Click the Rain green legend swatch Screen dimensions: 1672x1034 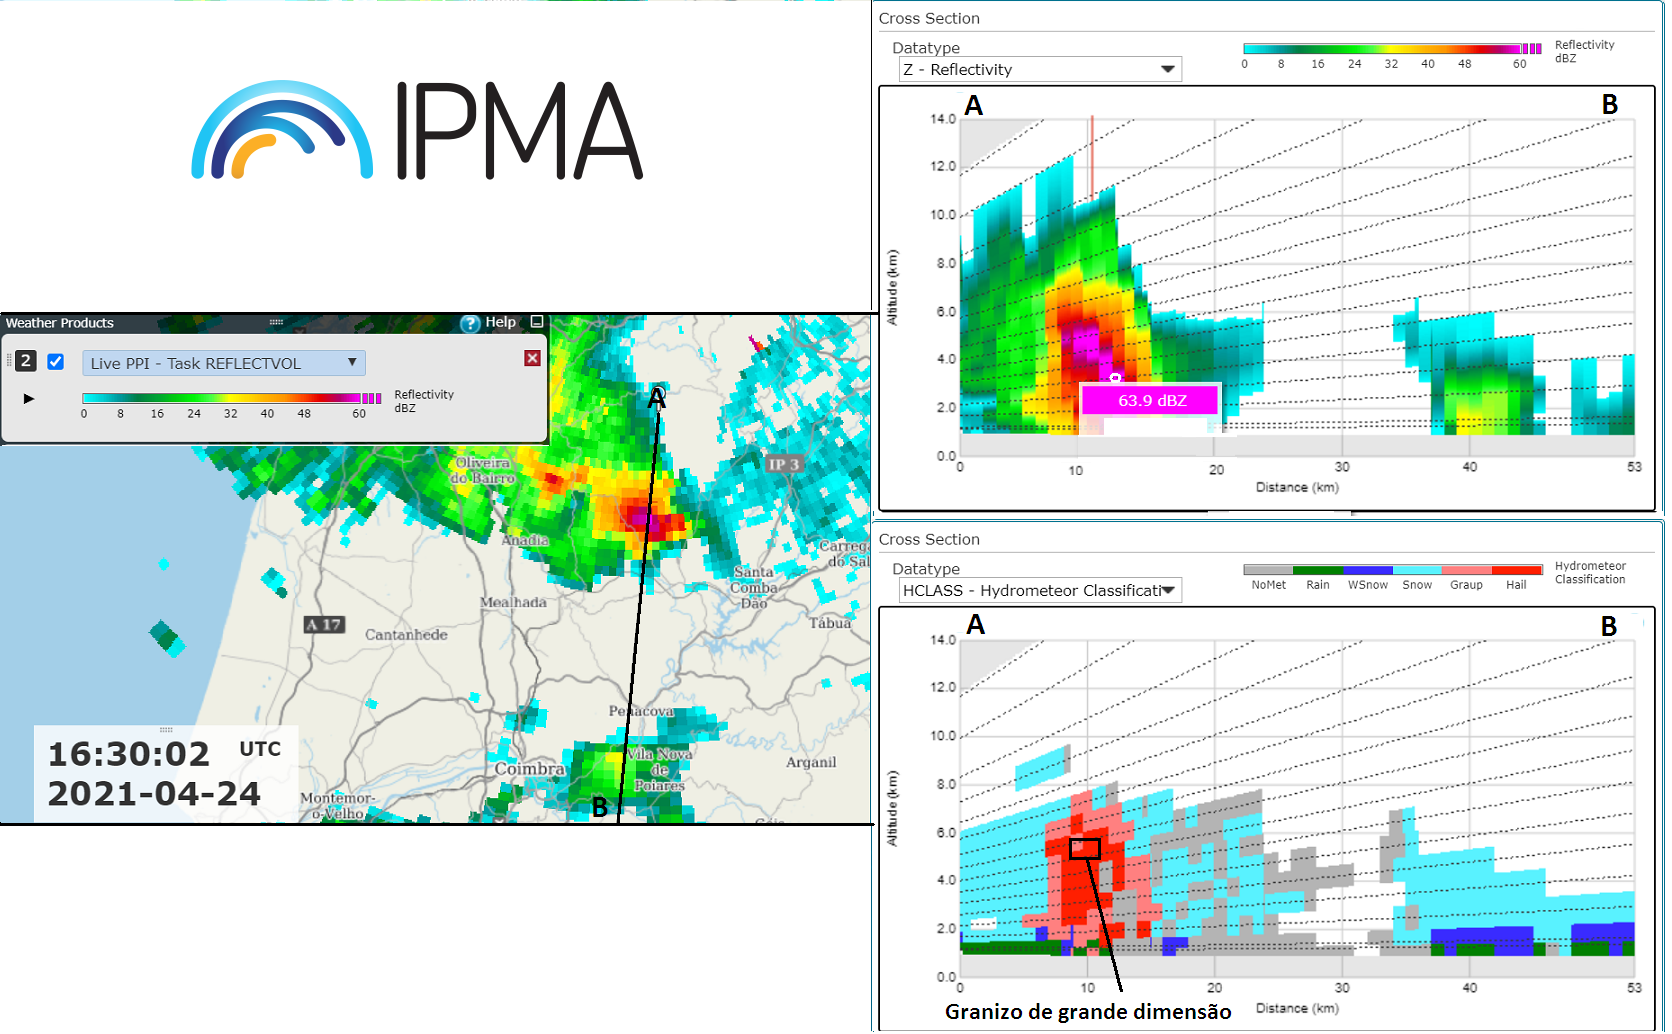(x=1318, y=570)
